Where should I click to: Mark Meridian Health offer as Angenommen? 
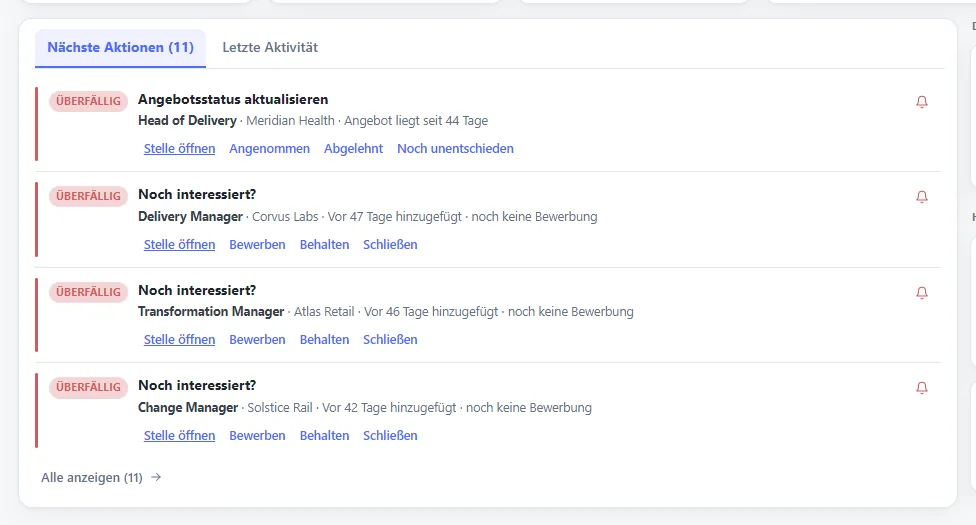point(270,149)
